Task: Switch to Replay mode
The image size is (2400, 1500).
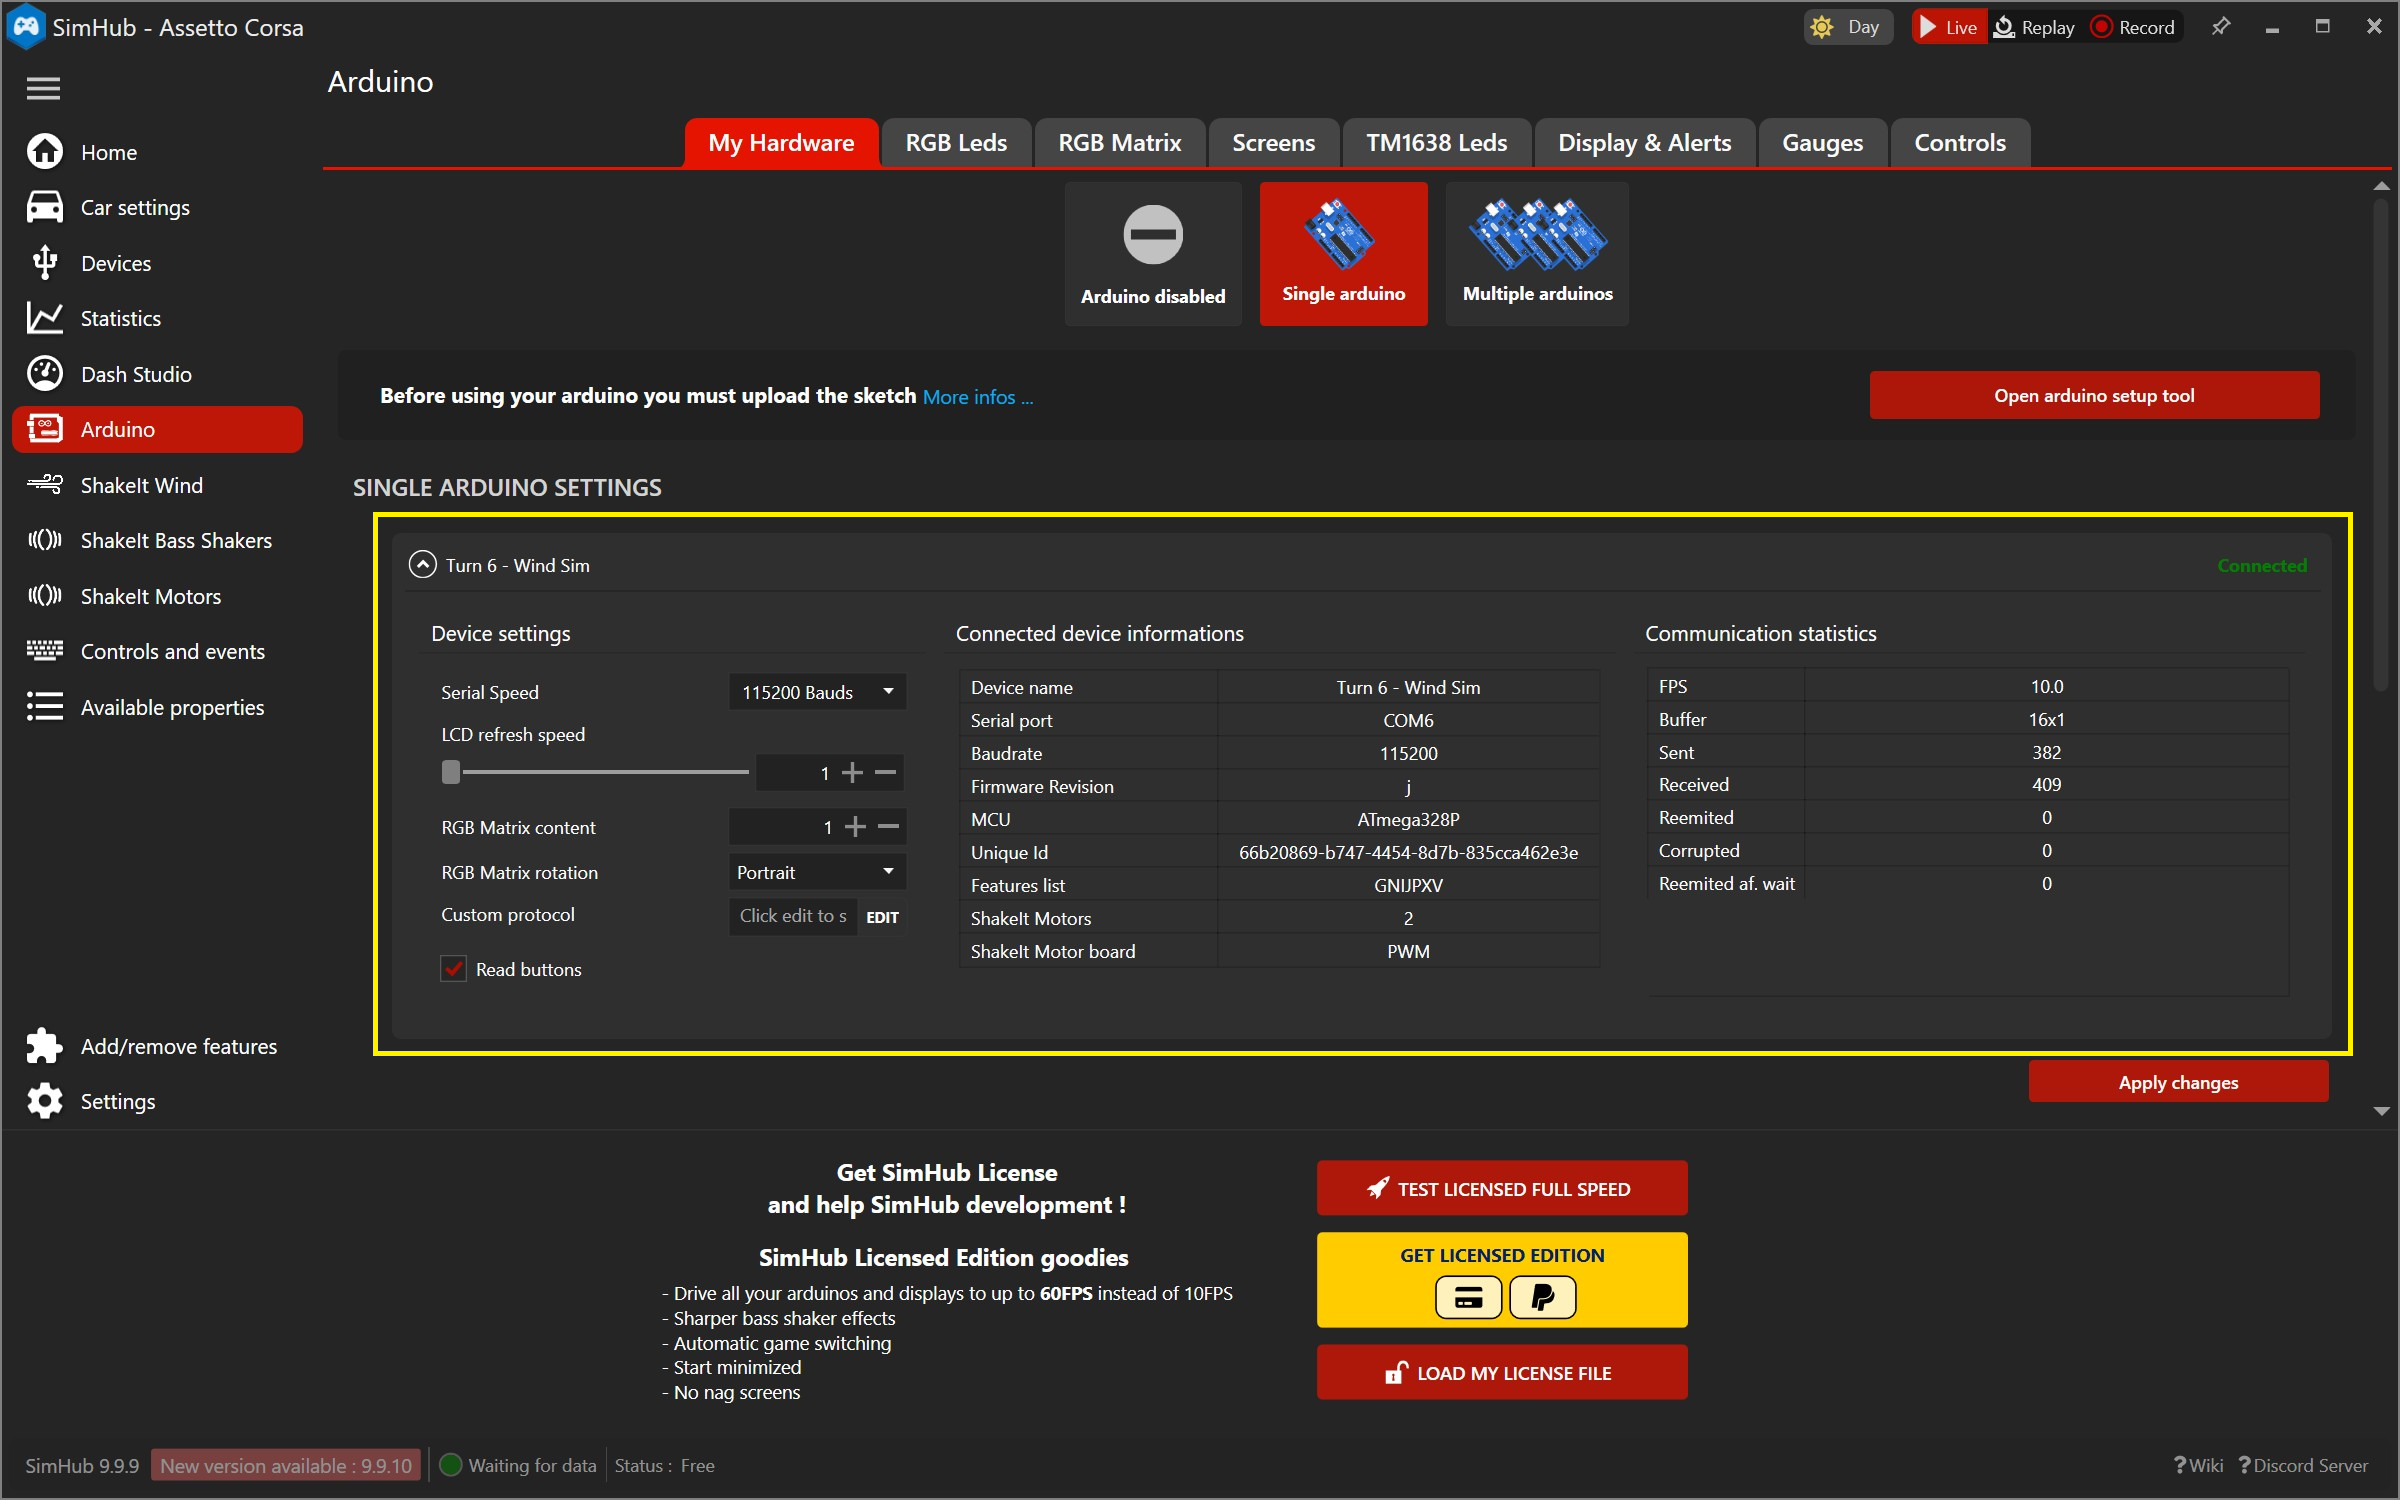Action: click(2035, 27)
